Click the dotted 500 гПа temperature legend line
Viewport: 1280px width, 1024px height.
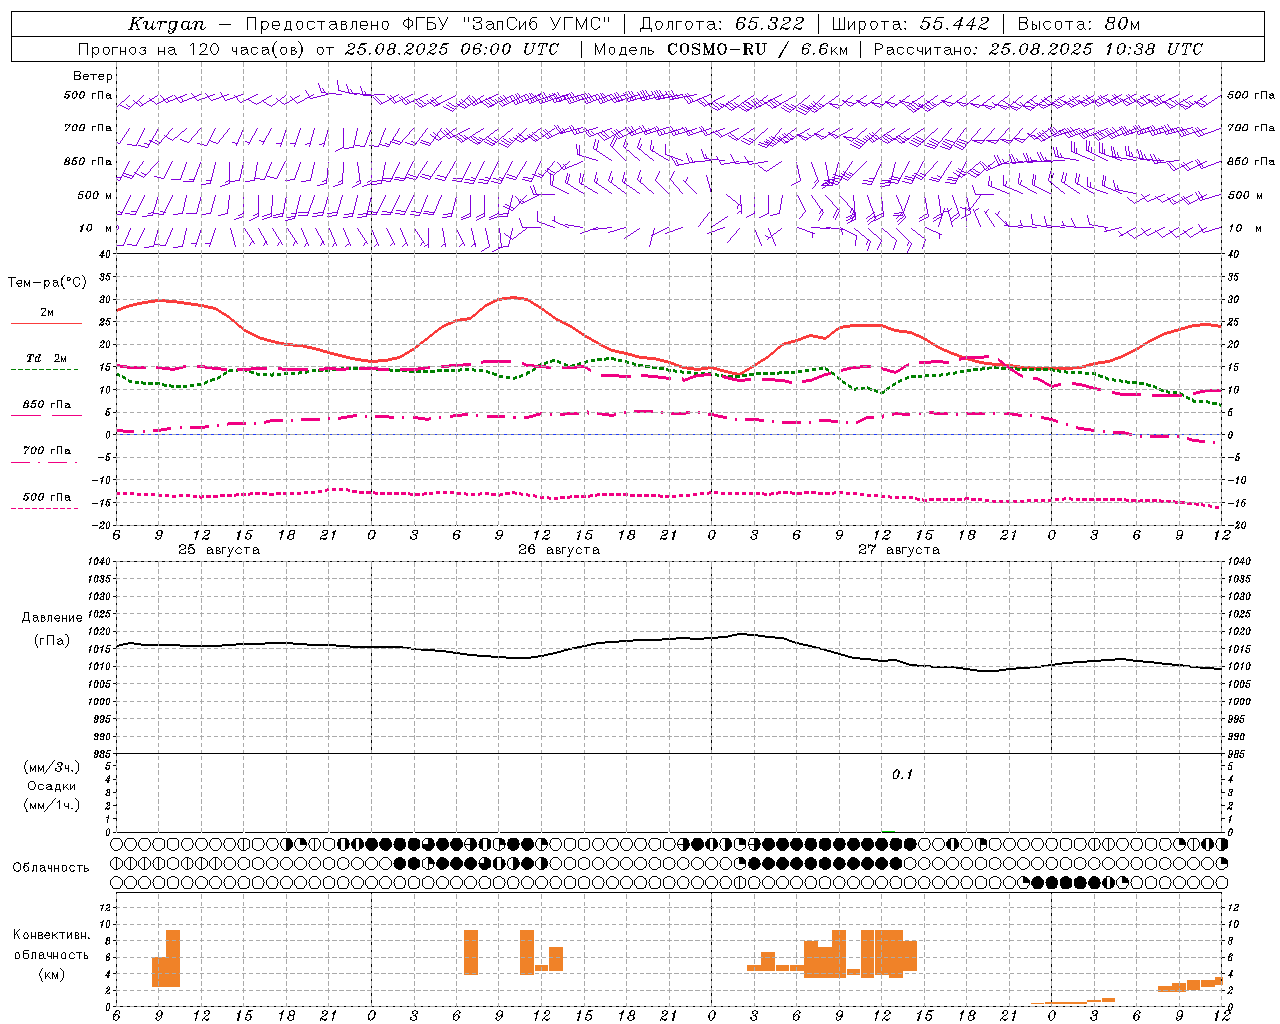44,508
